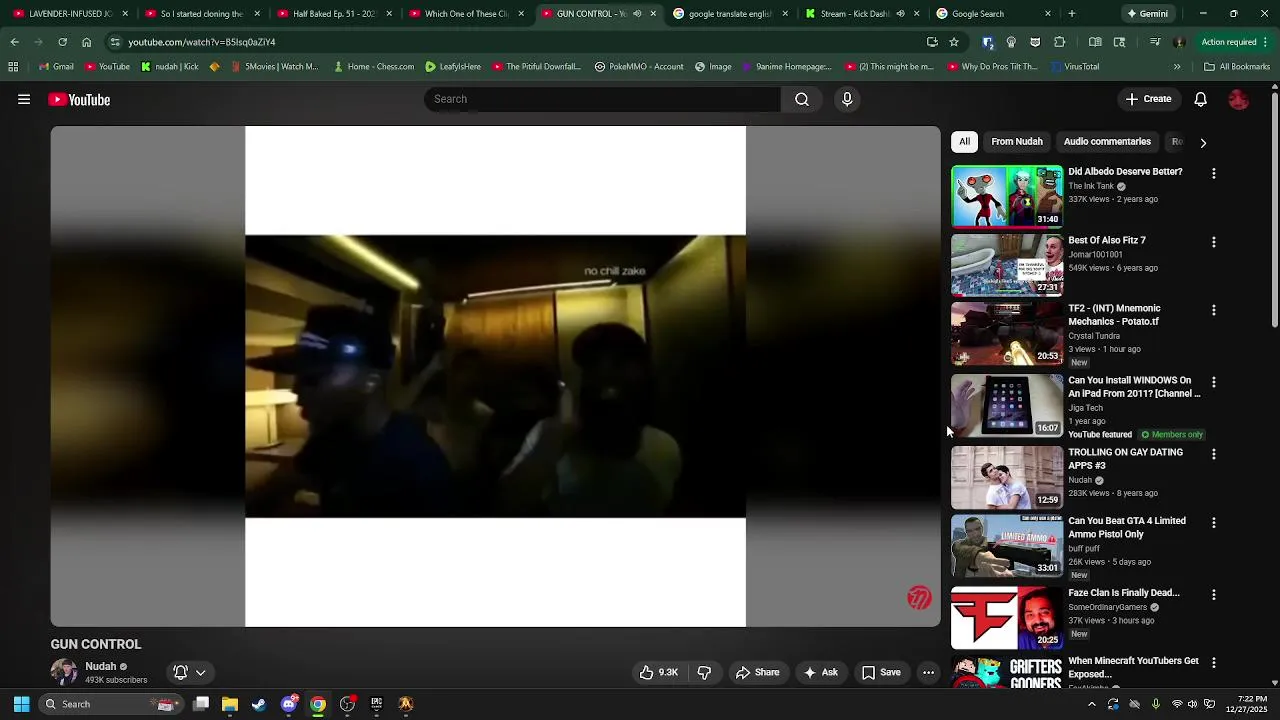The height and width of the screenshot is (720, 1280).
Task: Open the YouTube guide hamburger menu
Action: point(24,100)
